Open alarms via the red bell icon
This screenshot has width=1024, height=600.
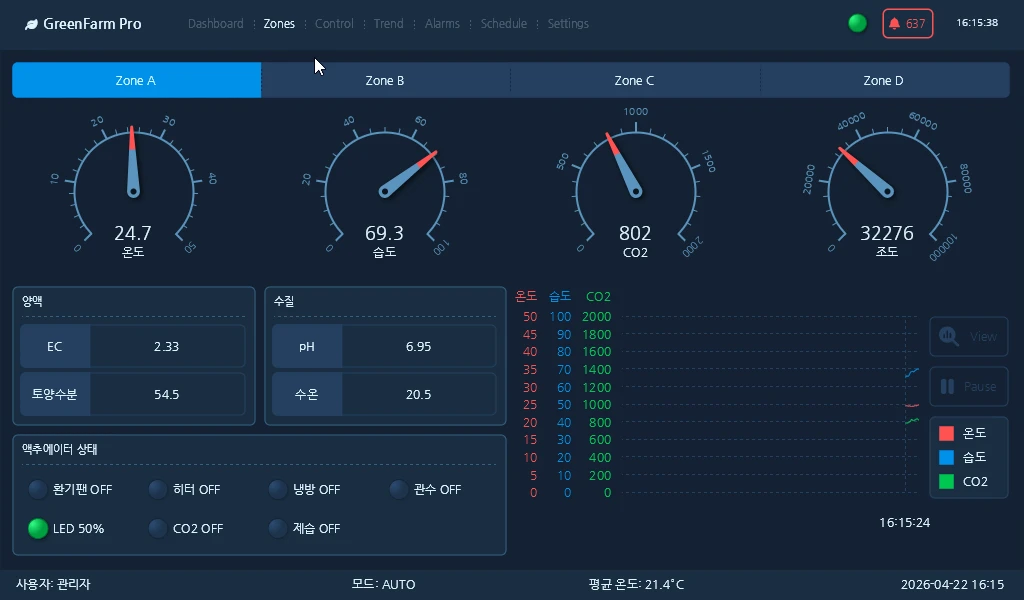895,22
